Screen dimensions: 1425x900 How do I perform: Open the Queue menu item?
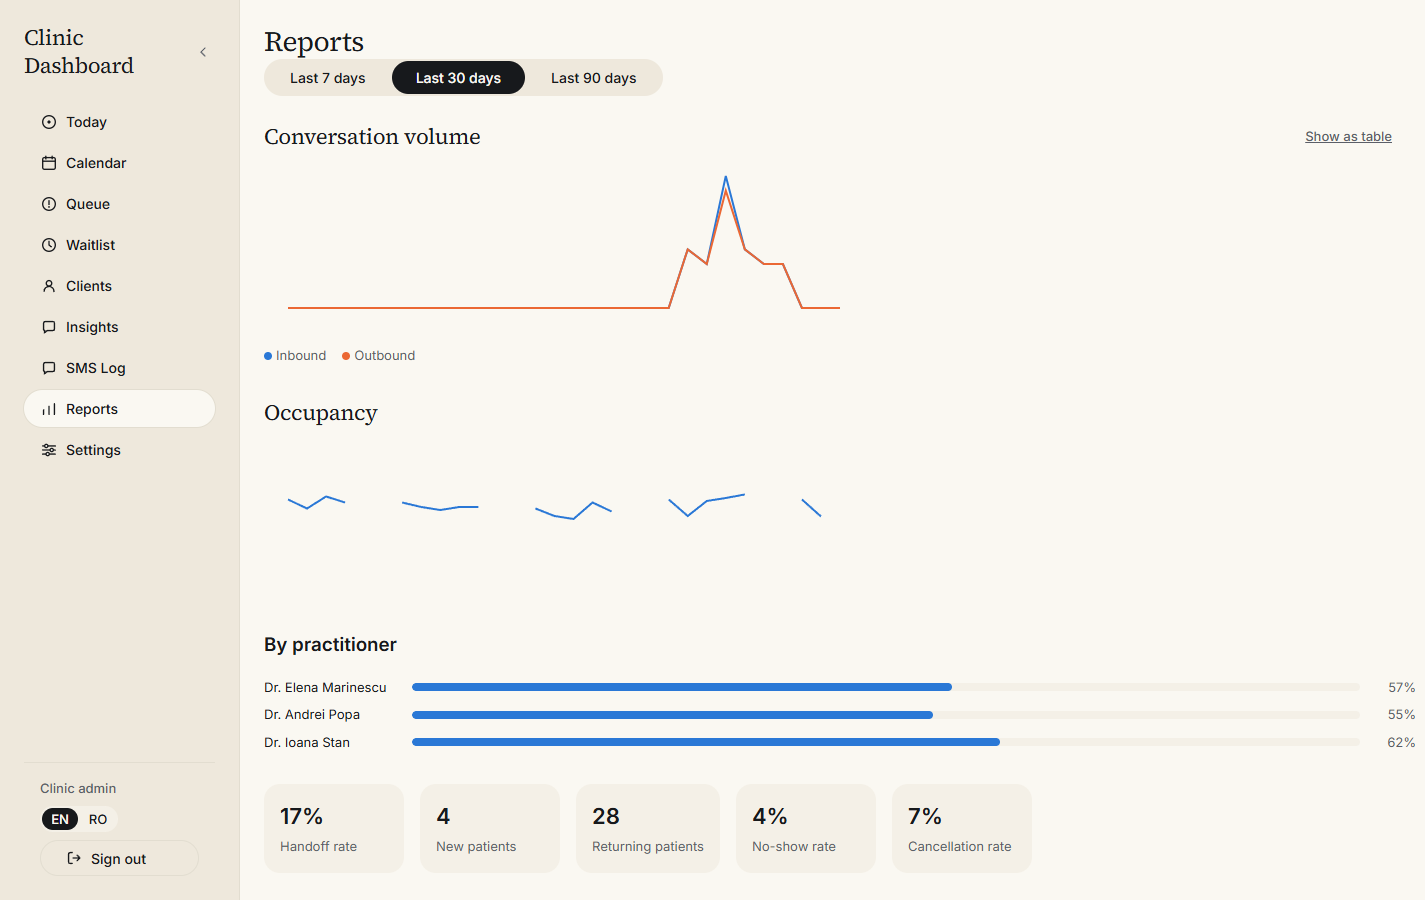(119, 204)
